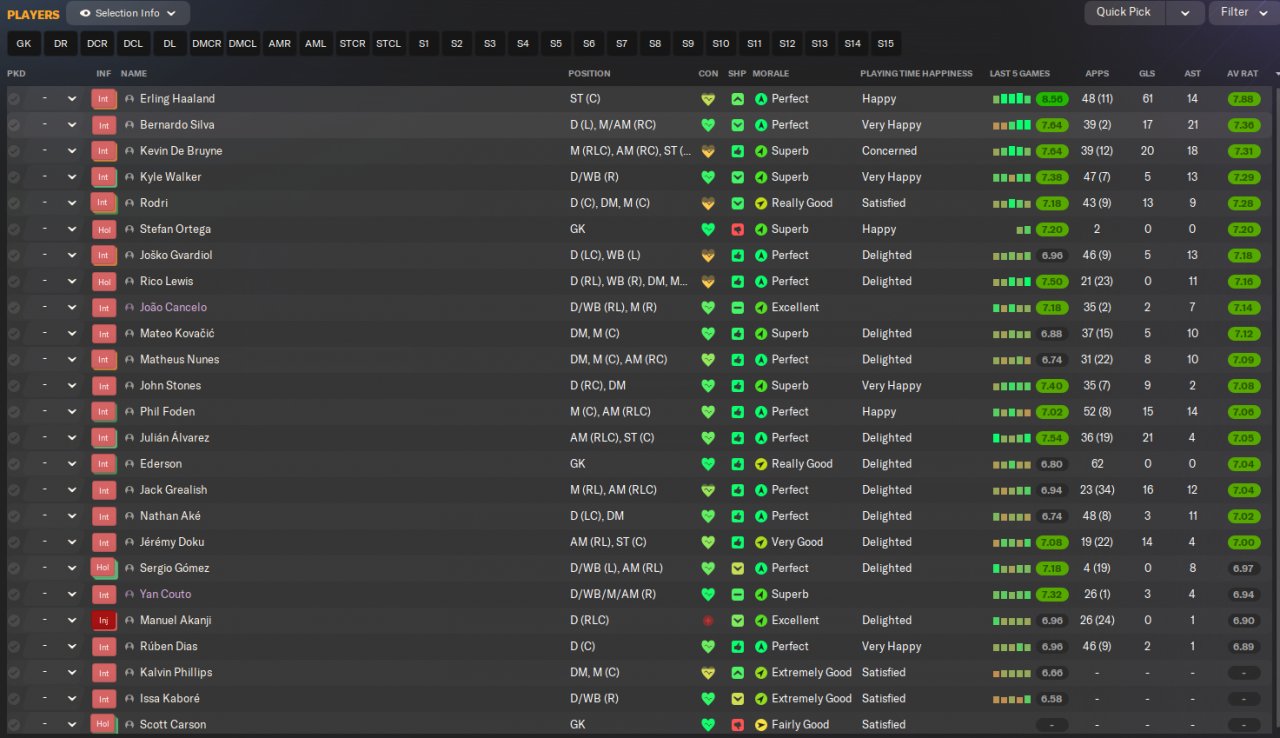1280x738 pixels.
Task: Toggle the picked circle for Erling Haaland
Action: click(x=14, y=99)
